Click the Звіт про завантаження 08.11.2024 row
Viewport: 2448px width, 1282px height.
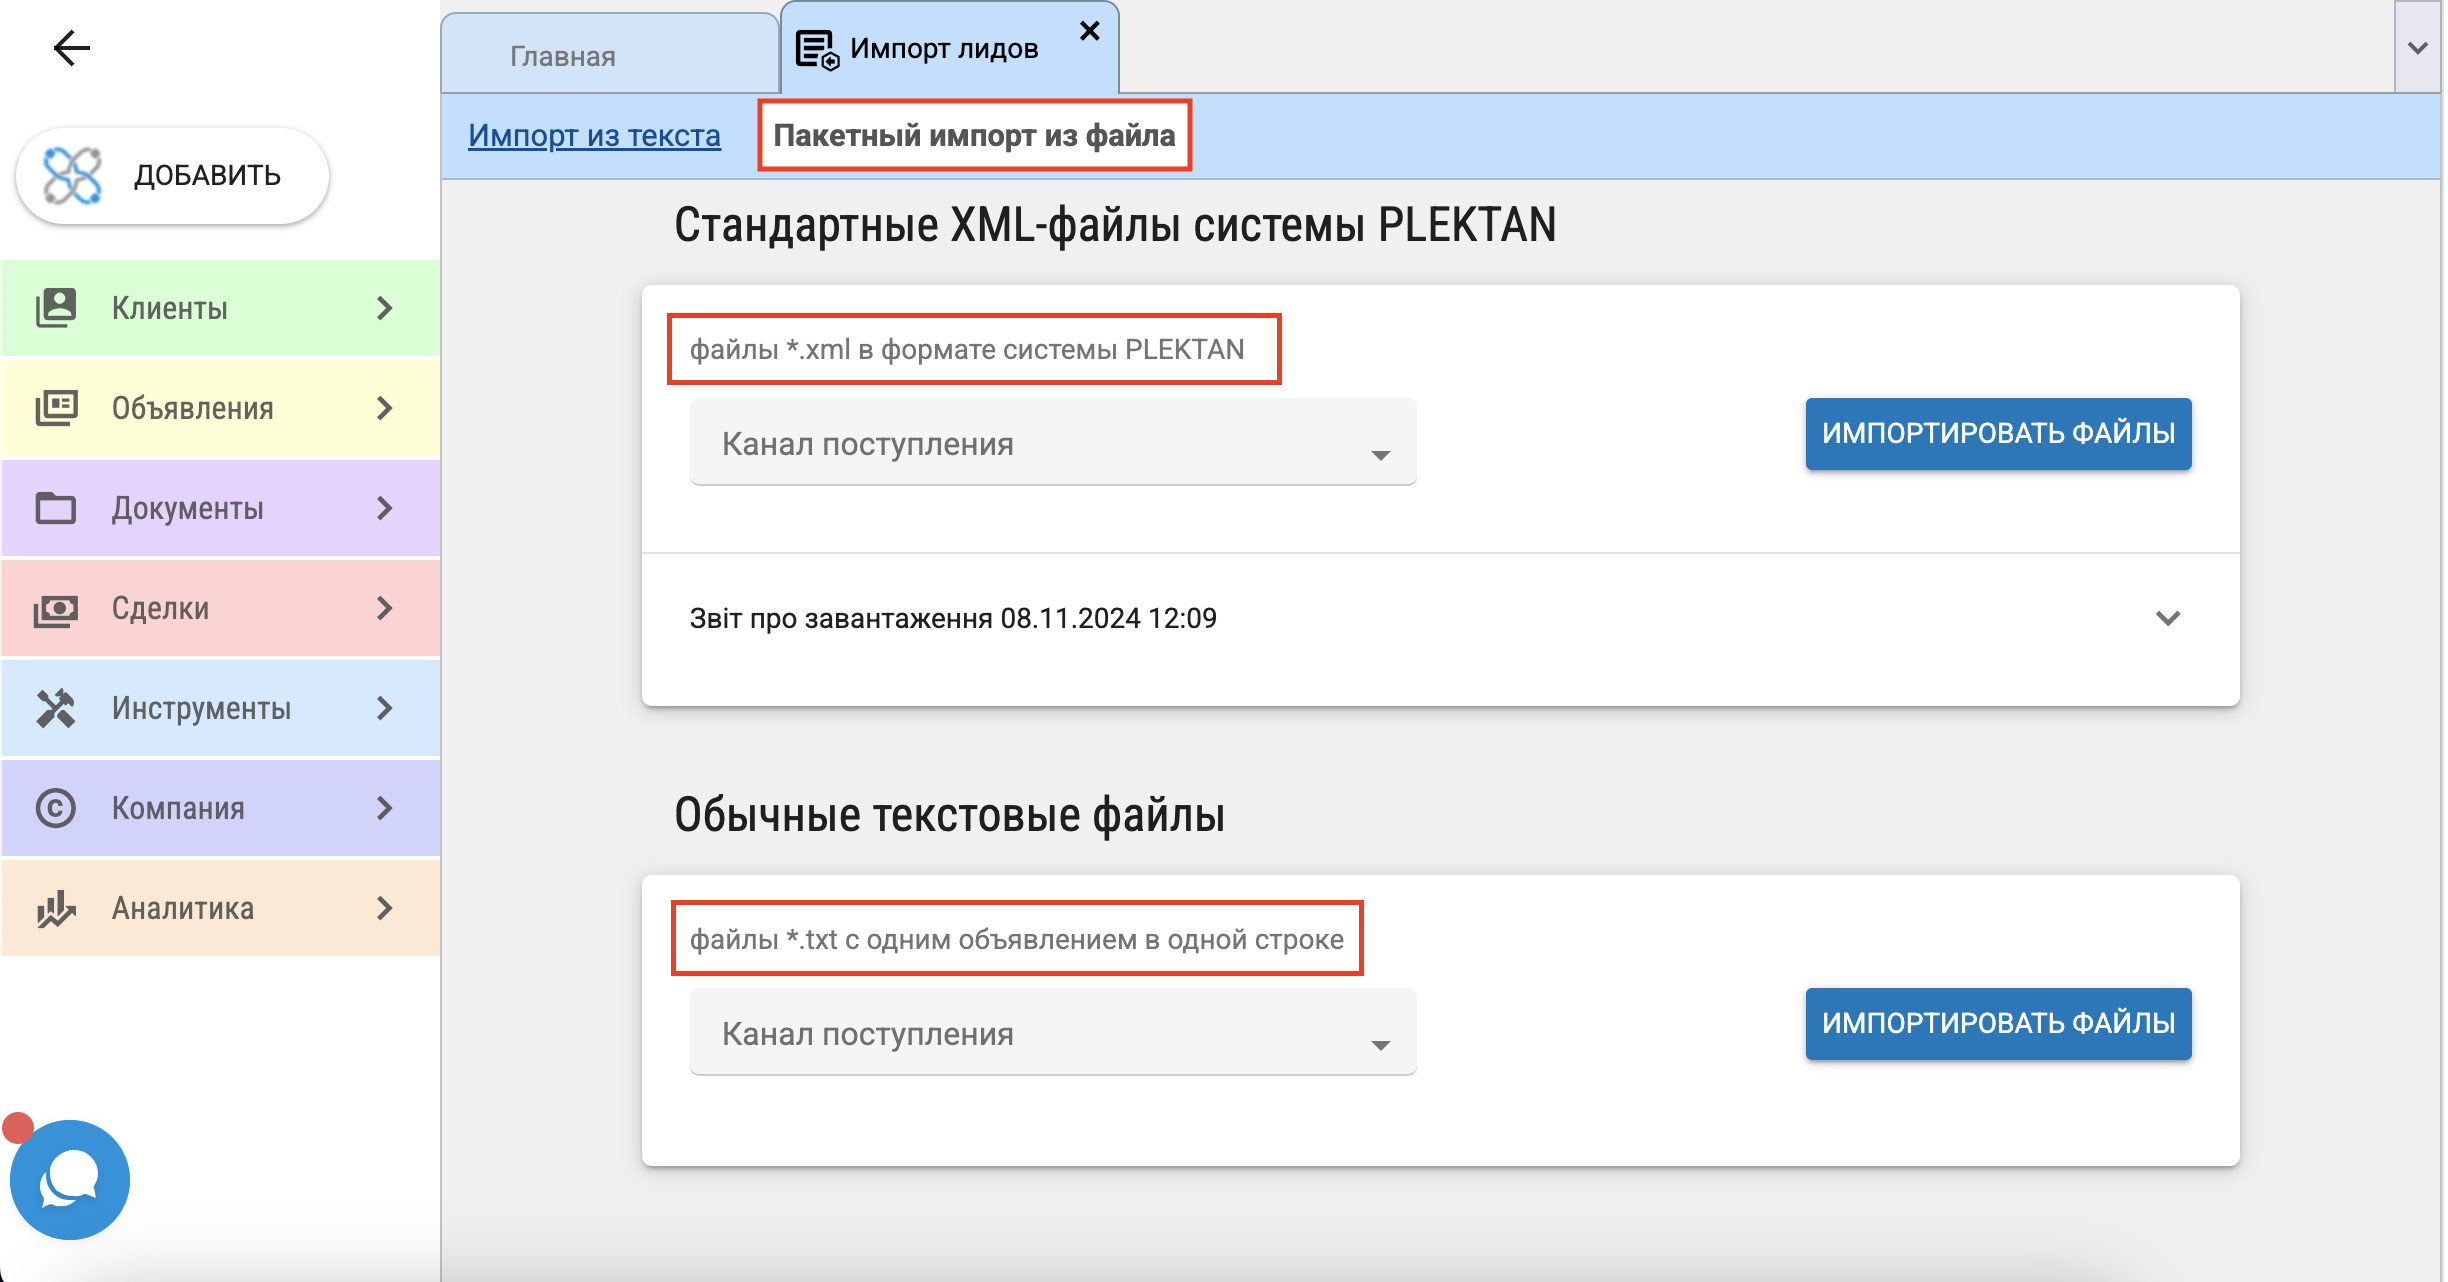pyautogui.click(x=1440, y=618)
